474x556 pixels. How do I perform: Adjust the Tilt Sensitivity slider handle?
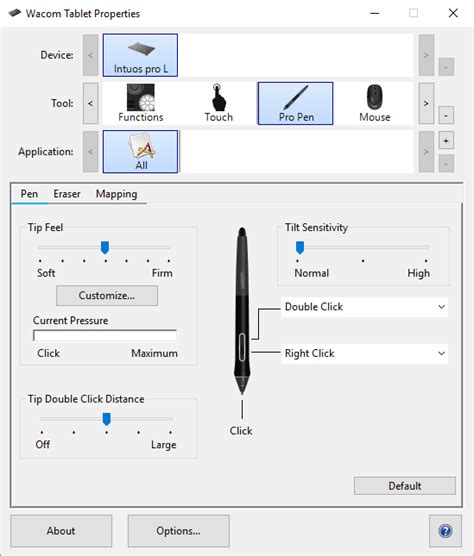coord(300,248)
